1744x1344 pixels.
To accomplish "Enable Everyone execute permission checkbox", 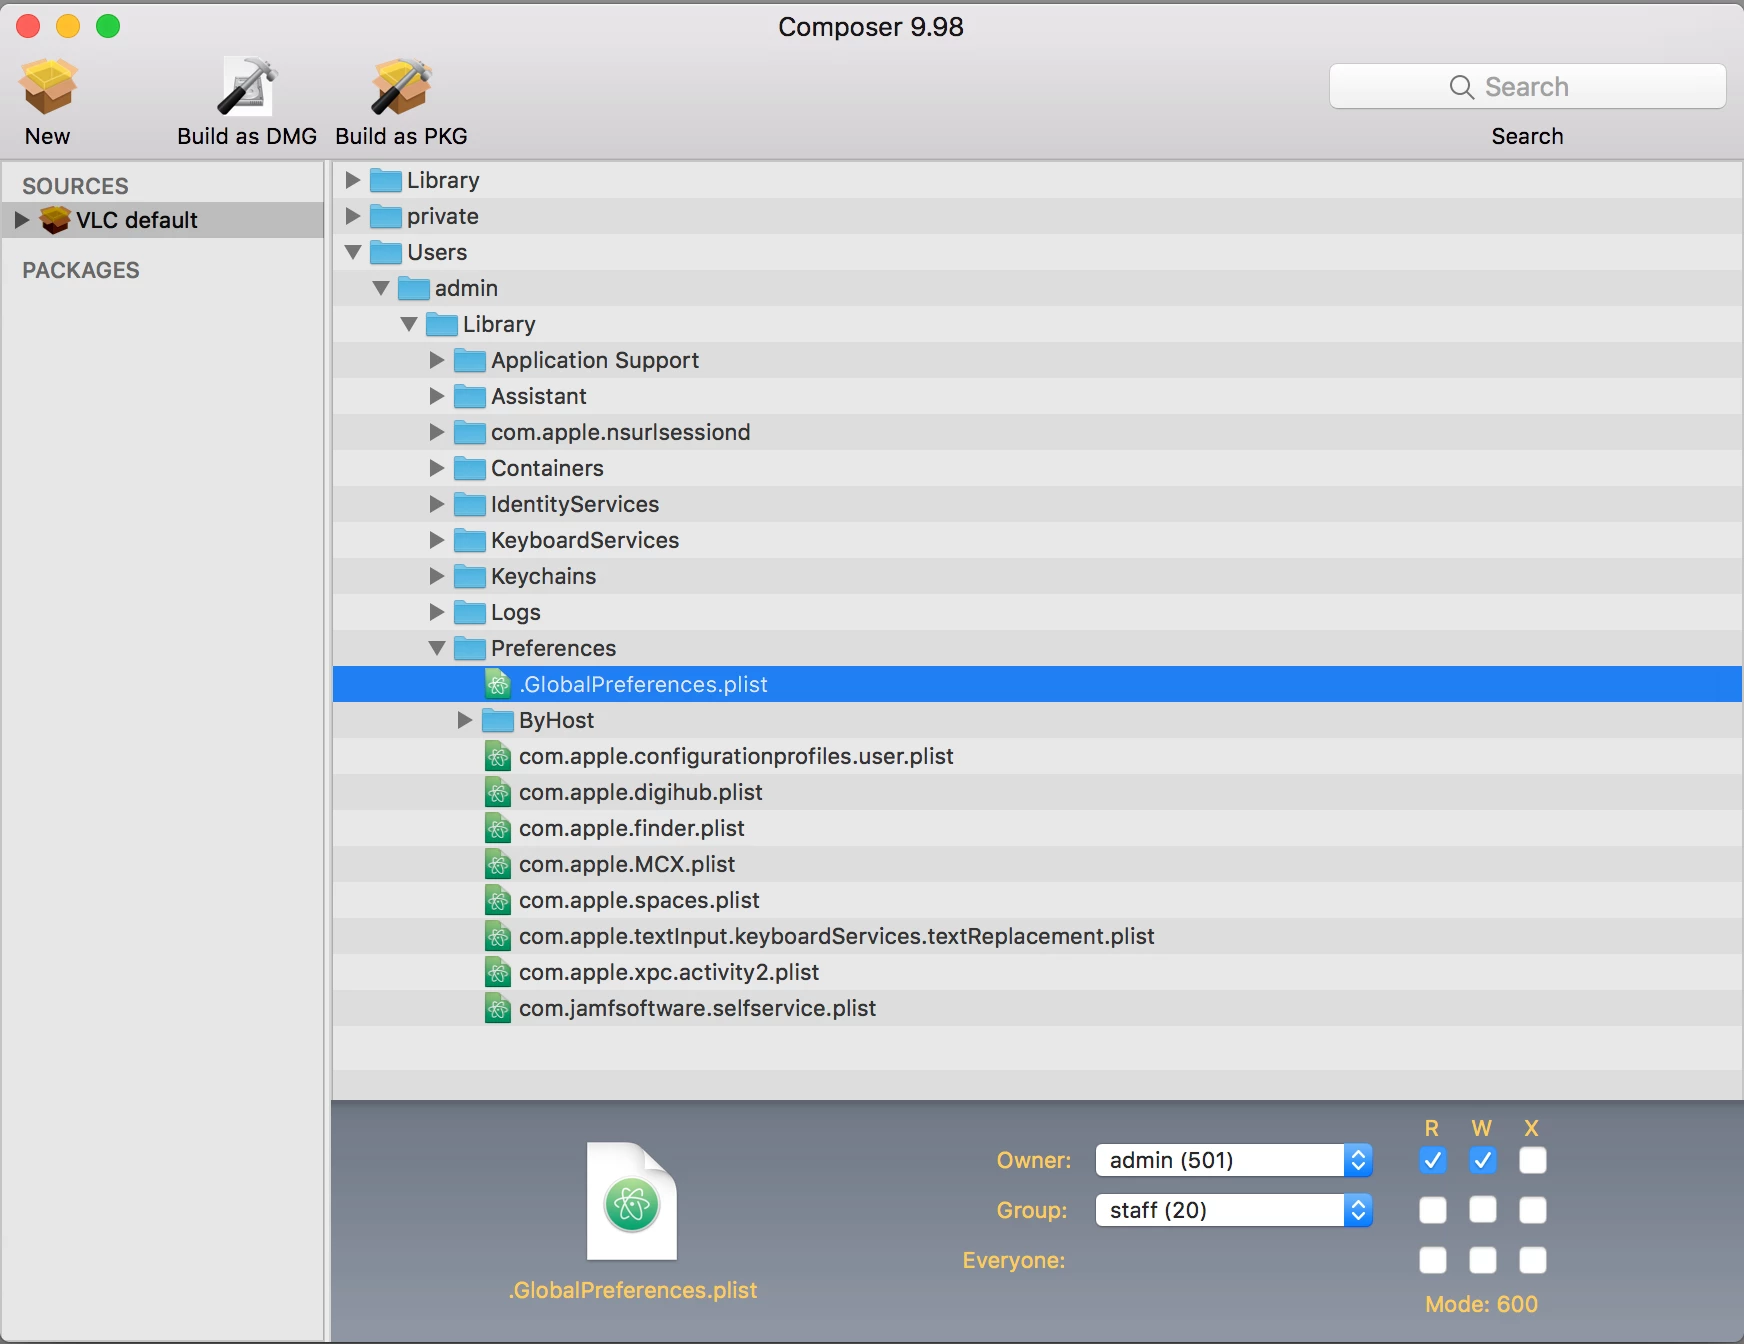I will [1533, 1260].
